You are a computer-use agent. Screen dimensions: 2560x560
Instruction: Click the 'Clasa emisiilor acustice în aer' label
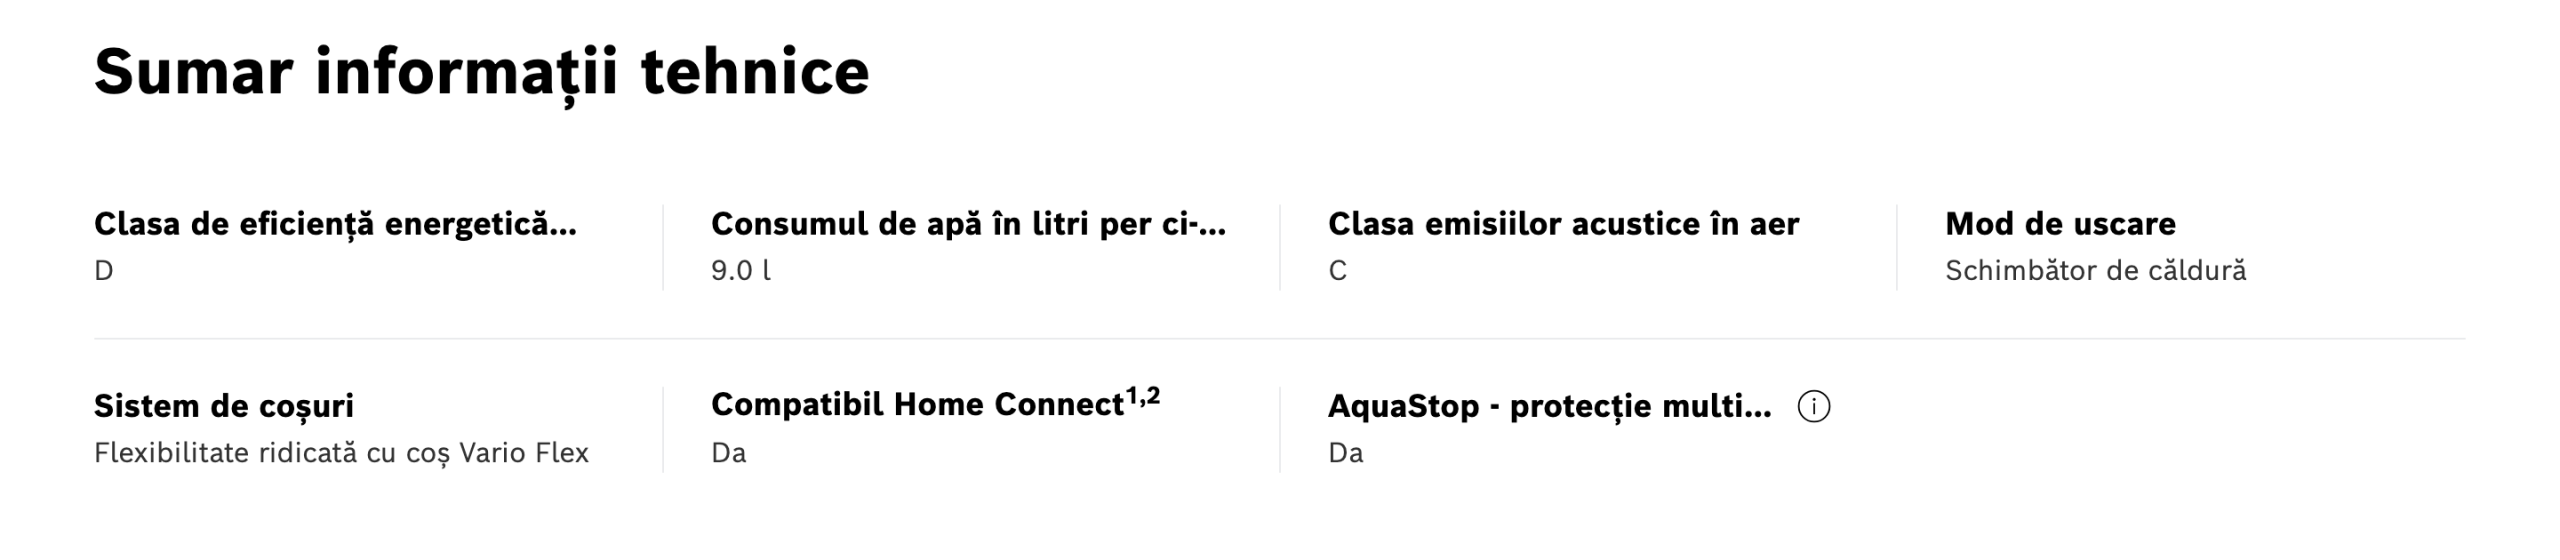pos(1563,224)
